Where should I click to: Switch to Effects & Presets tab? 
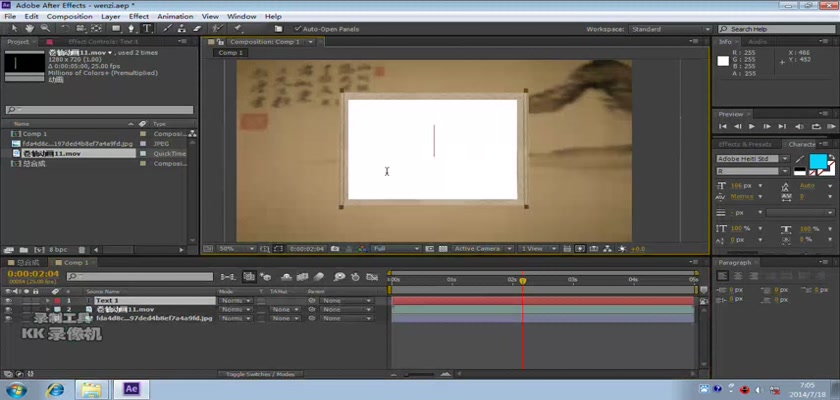coord(745,145)
